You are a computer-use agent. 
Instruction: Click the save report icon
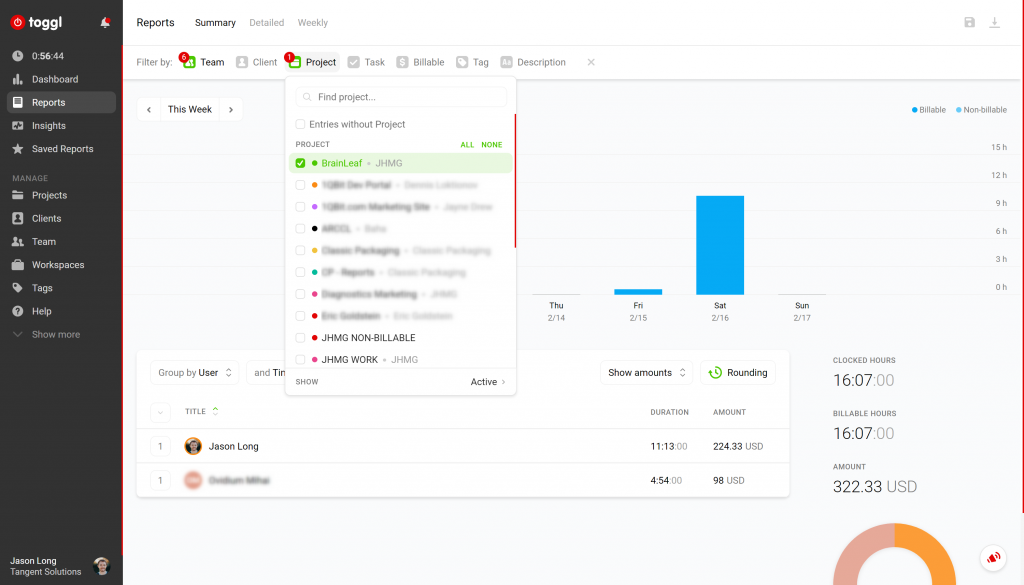point(969,22)
